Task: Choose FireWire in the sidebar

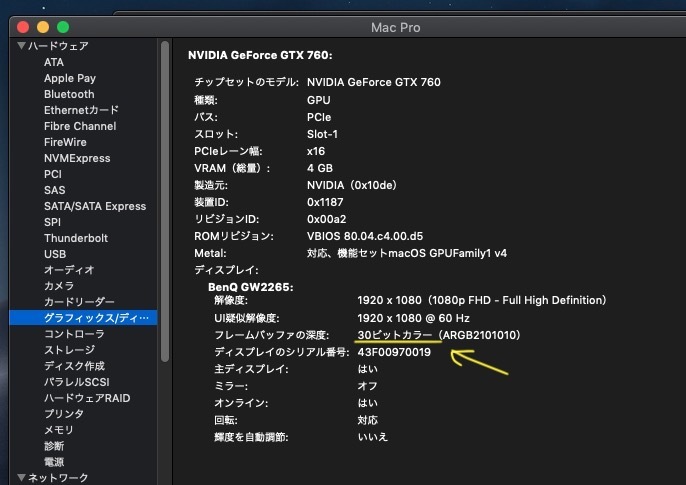Action: coord(65,142)
